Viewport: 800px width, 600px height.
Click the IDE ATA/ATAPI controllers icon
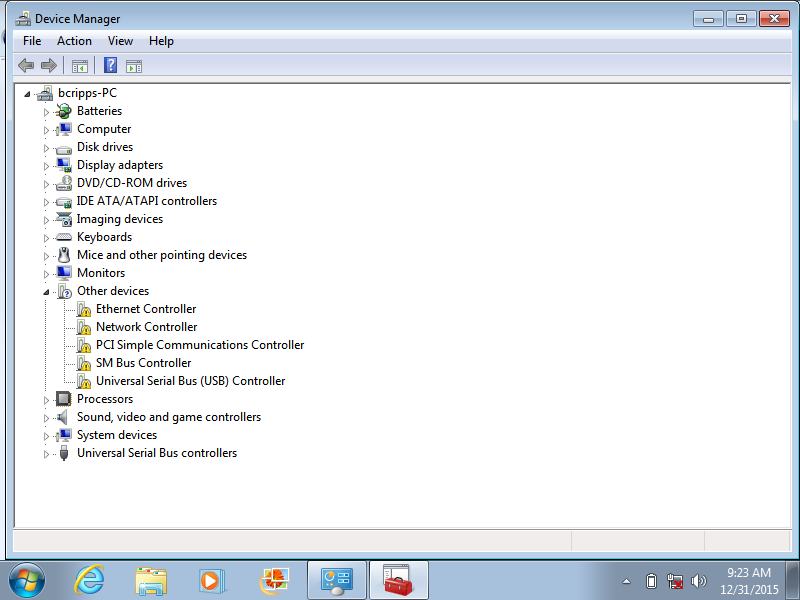tap(64, 202)
